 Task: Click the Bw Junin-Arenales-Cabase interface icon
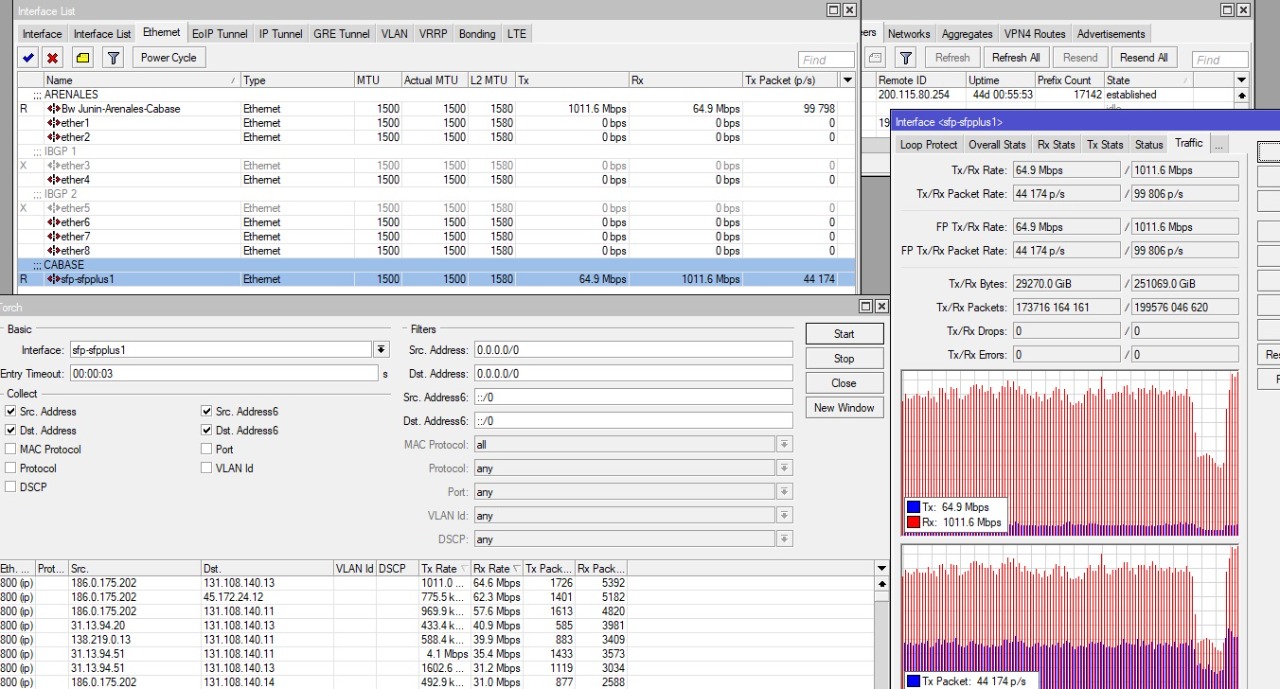(x=54, y=109)
